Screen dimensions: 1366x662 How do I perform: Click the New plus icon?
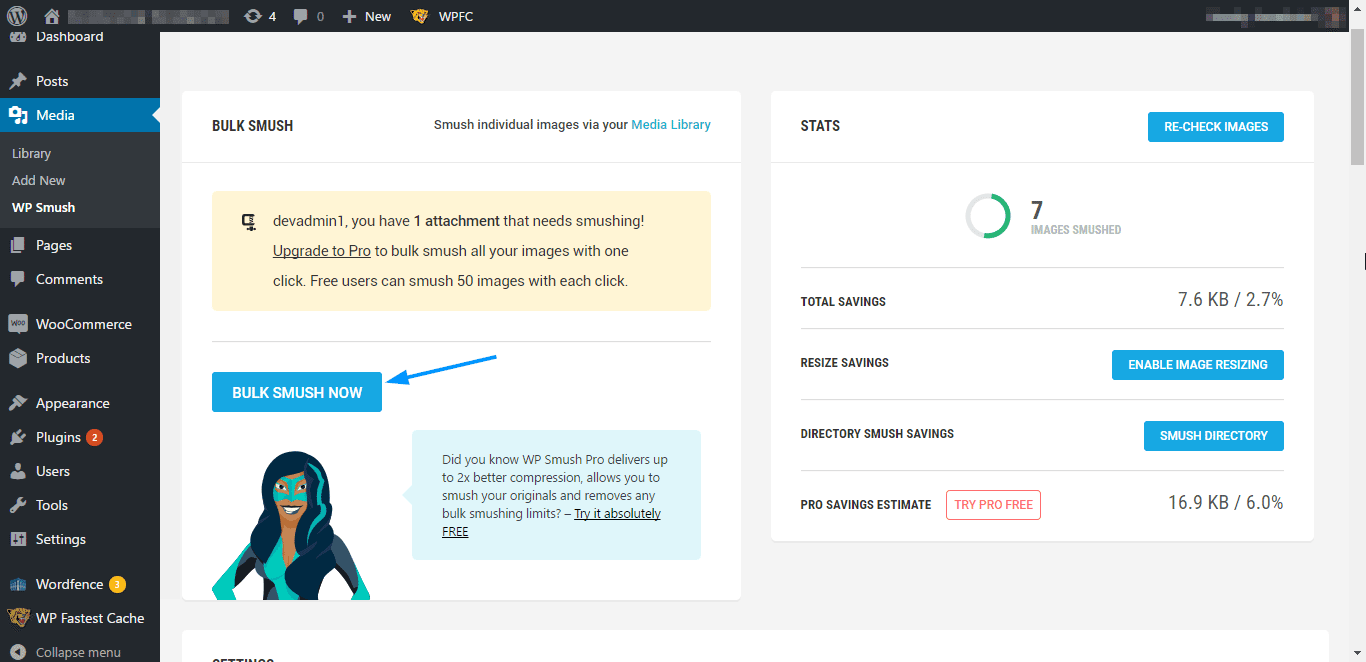pos(349,16)
